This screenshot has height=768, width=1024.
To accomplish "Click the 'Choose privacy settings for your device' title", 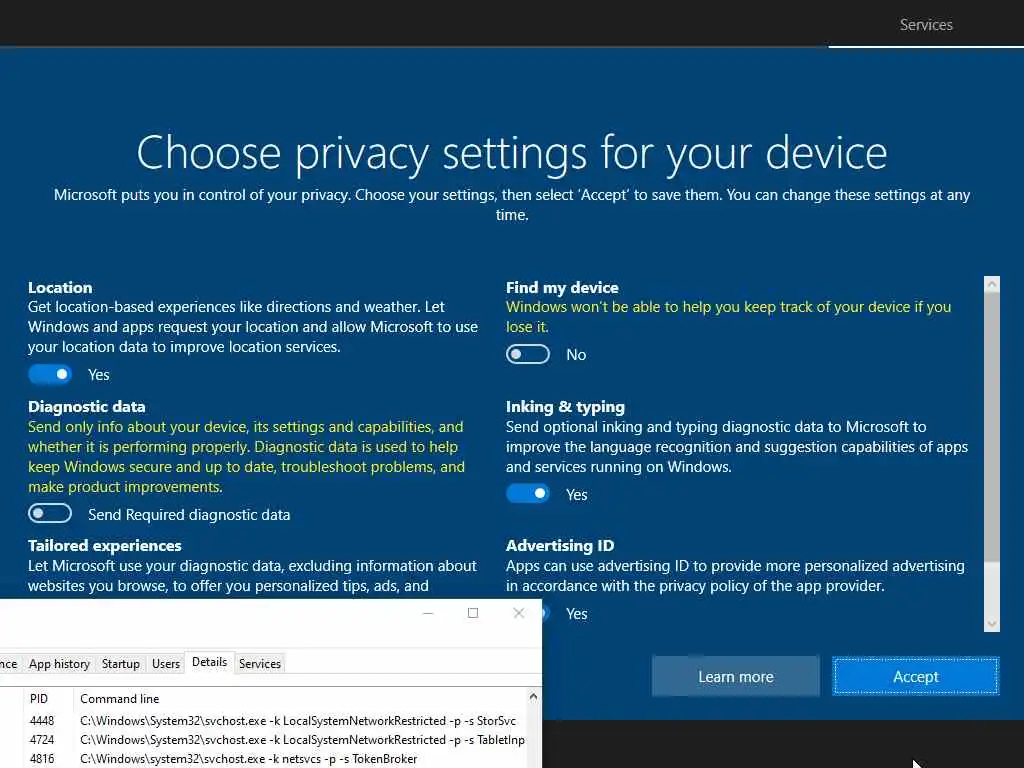I will pyautogui.click(x=512, y=153).
